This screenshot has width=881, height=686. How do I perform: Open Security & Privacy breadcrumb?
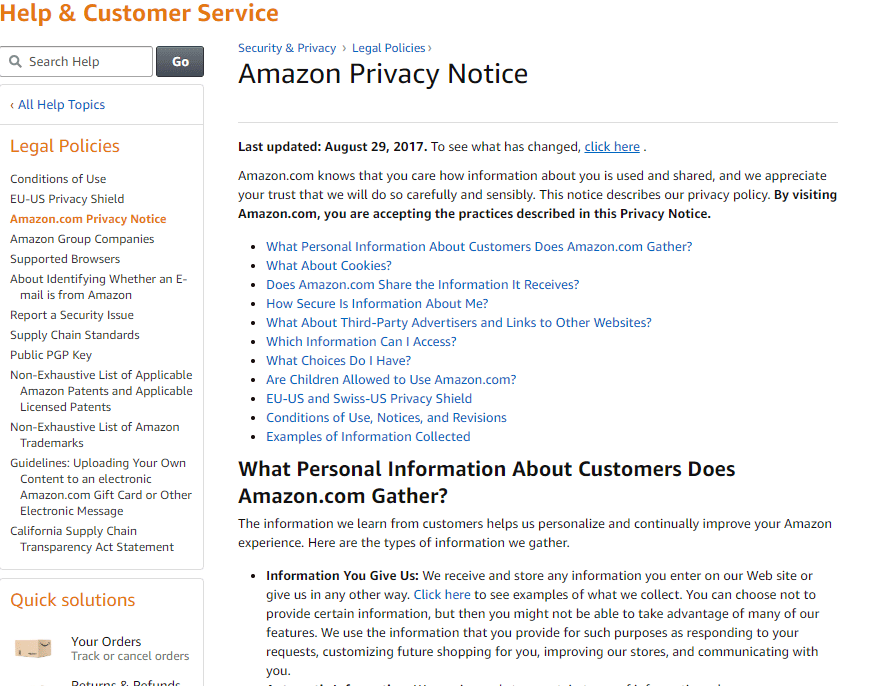[287, 48]
